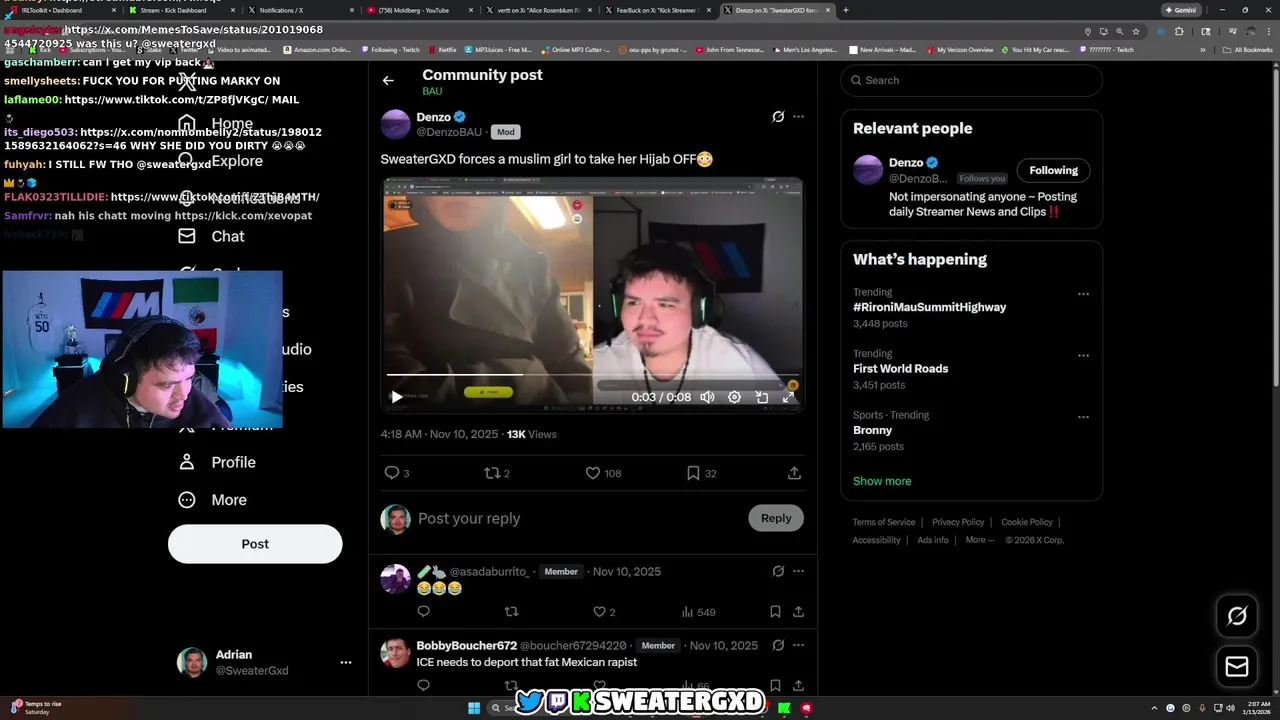
Task: Mute the video with the speaker icon
Action: pos(707,397)
